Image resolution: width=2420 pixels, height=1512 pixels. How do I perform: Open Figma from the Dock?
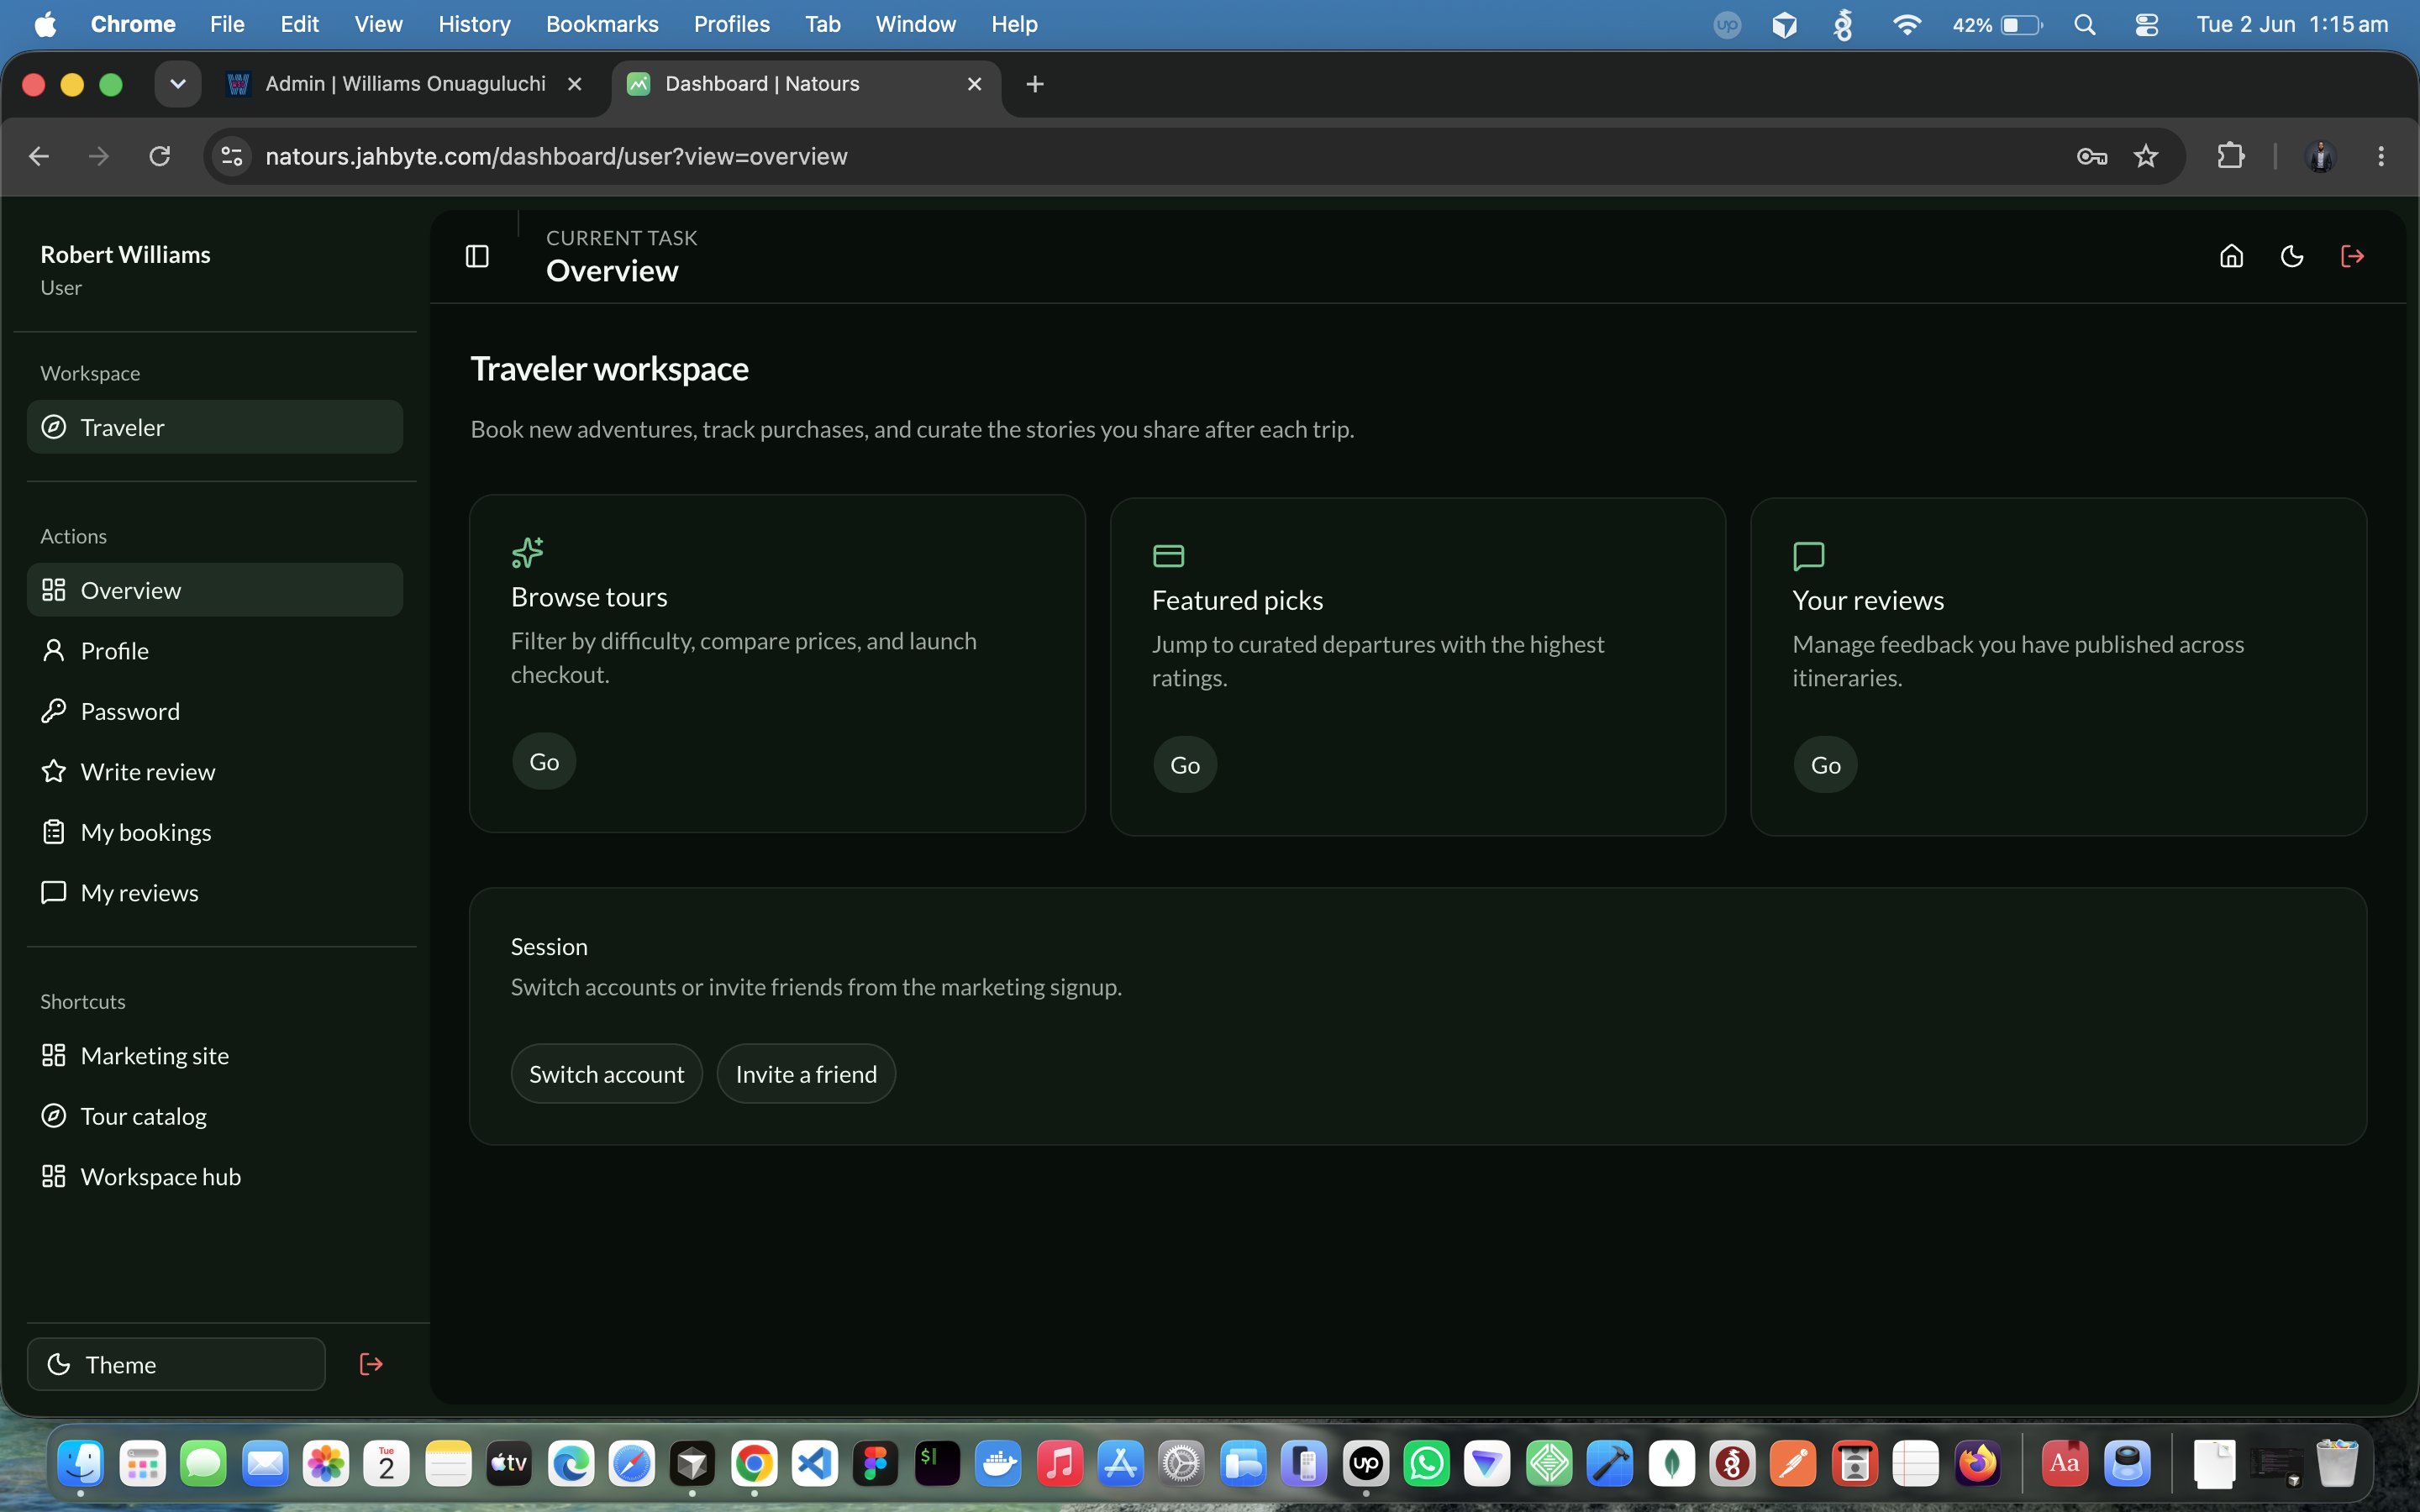click(876, 1464)
